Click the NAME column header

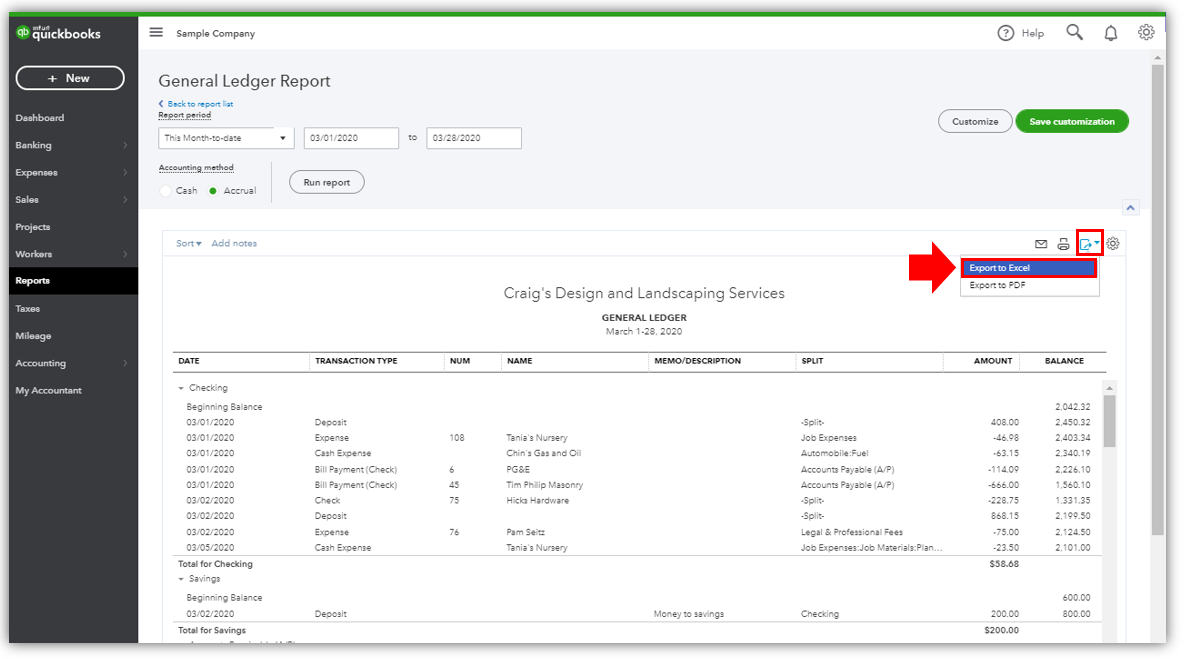pos(520,361)
